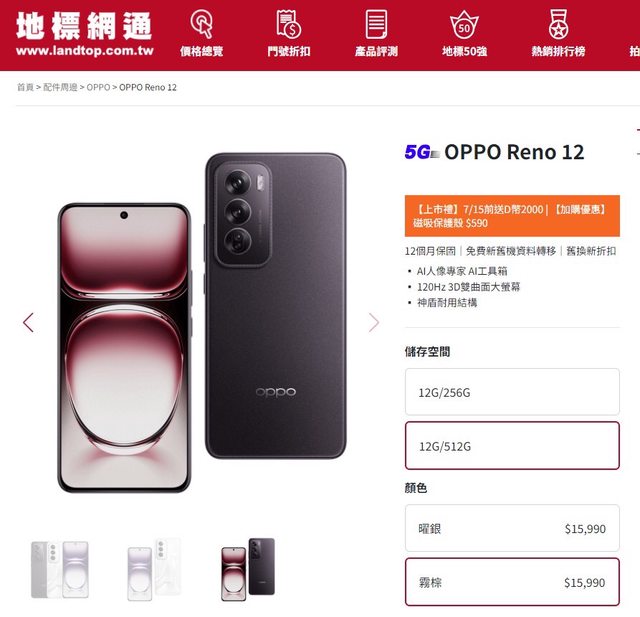640x617 pixels.
Task: Open 配件周邊 breadcrumb link
Action: pyautogui.click(x=60, y=87)
